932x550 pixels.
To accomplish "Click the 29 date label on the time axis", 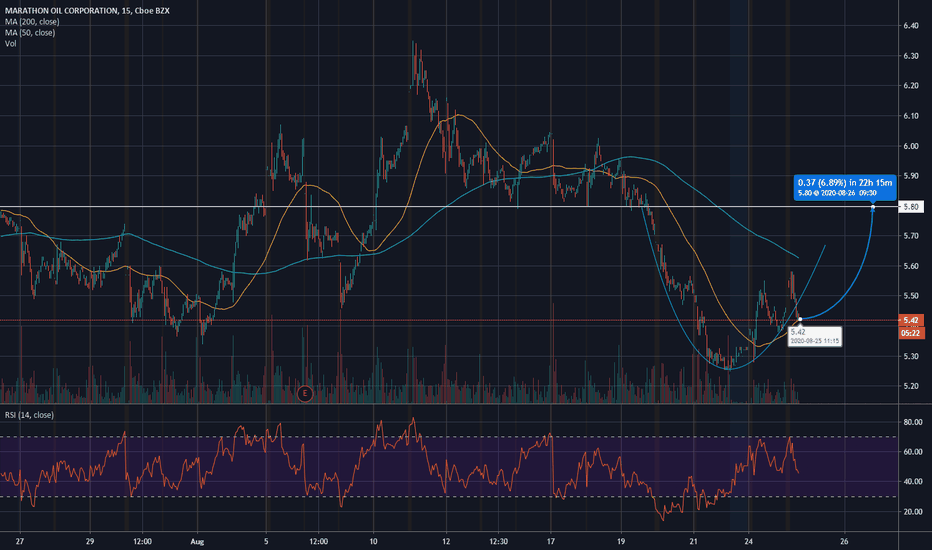I will point(90,542).
